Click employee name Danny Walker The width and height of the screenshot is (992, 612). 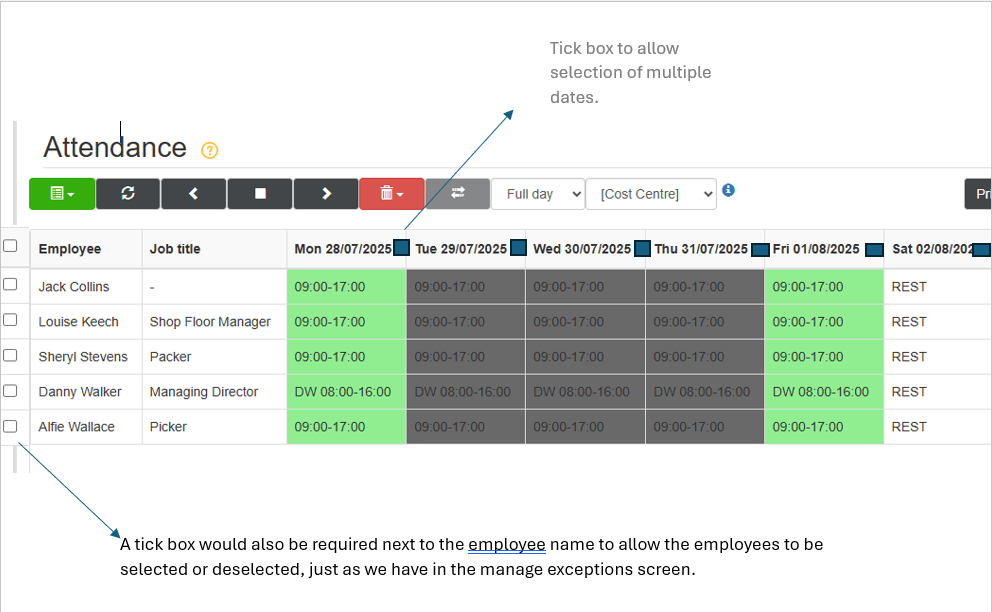[x=80, y=392]
